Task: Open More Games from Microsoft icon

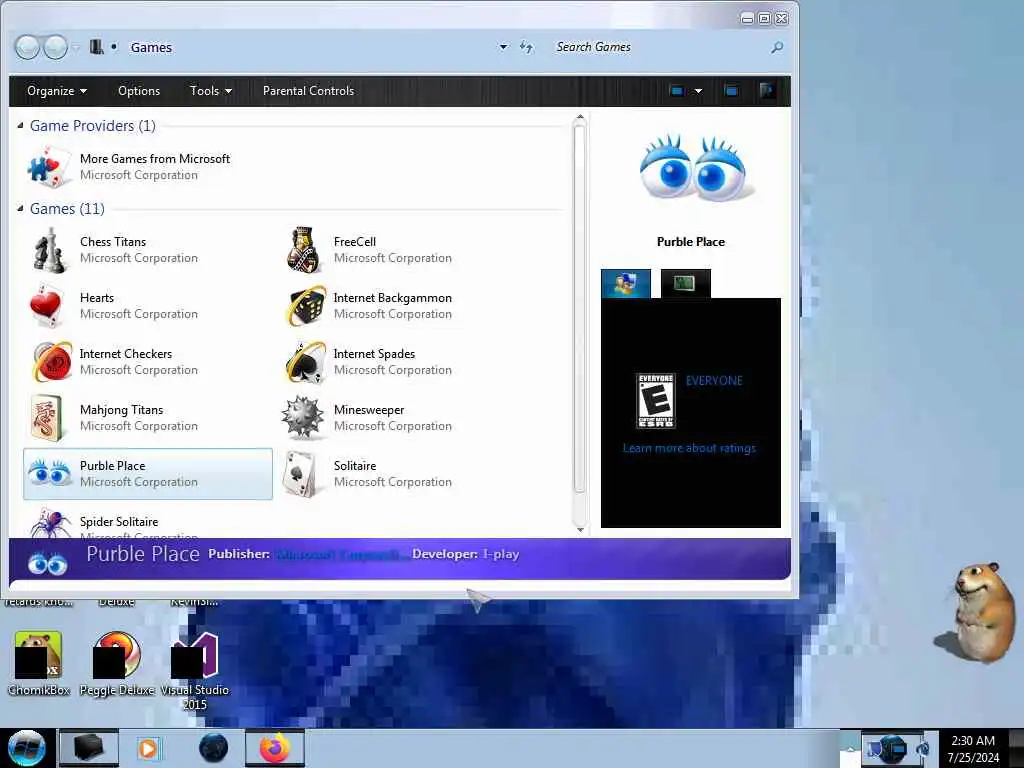Action: point(49,167)
